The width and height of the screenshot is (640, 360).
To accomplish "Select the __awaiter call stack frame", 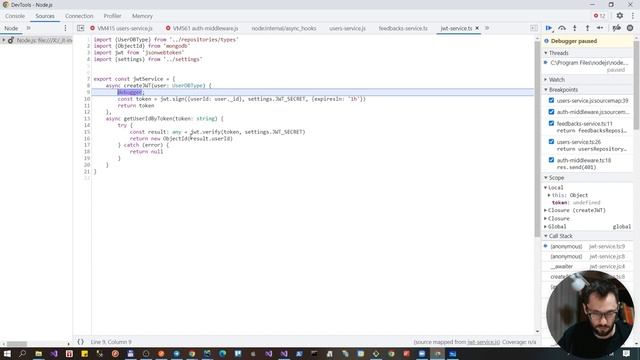I will (588, 266).
